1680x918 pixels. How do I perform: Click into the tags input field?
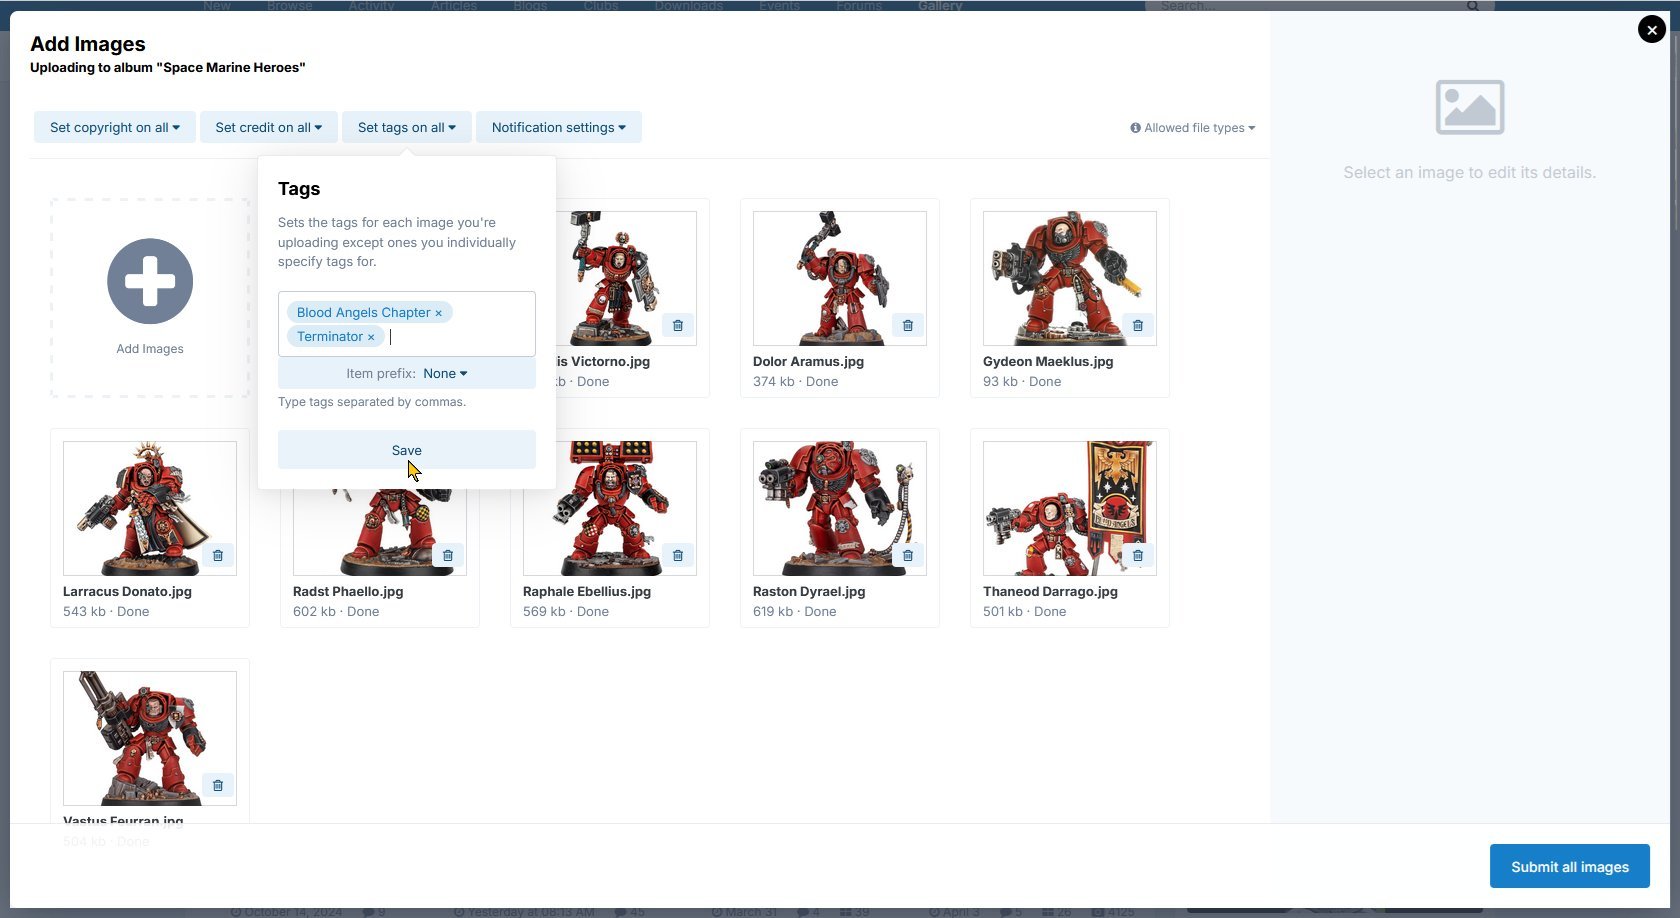click(x=460, y=337)
